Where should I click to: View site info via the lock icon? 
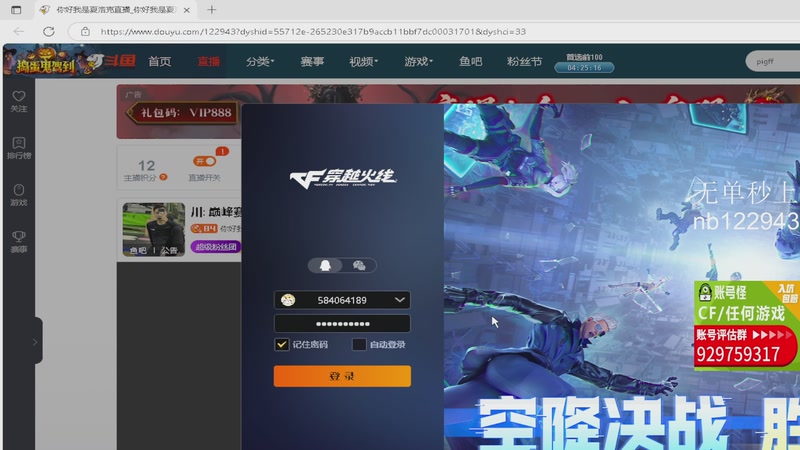tap(85, 32)
